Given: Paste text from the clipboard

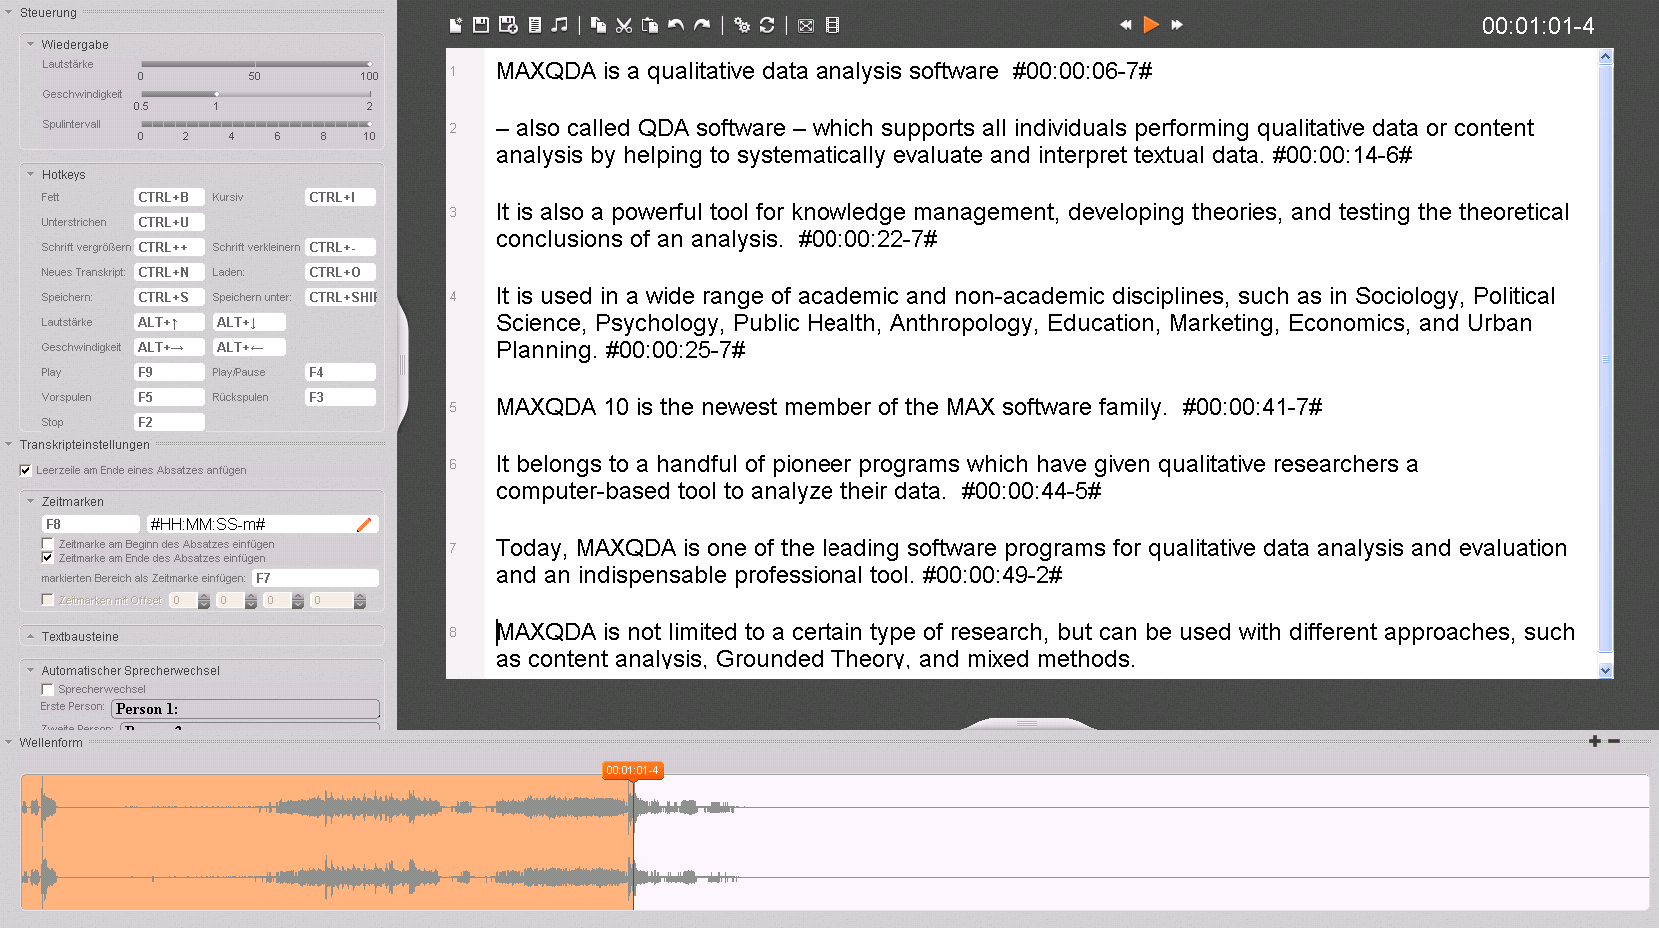Looking at the screenshot, I should click(x=649, y=25).
